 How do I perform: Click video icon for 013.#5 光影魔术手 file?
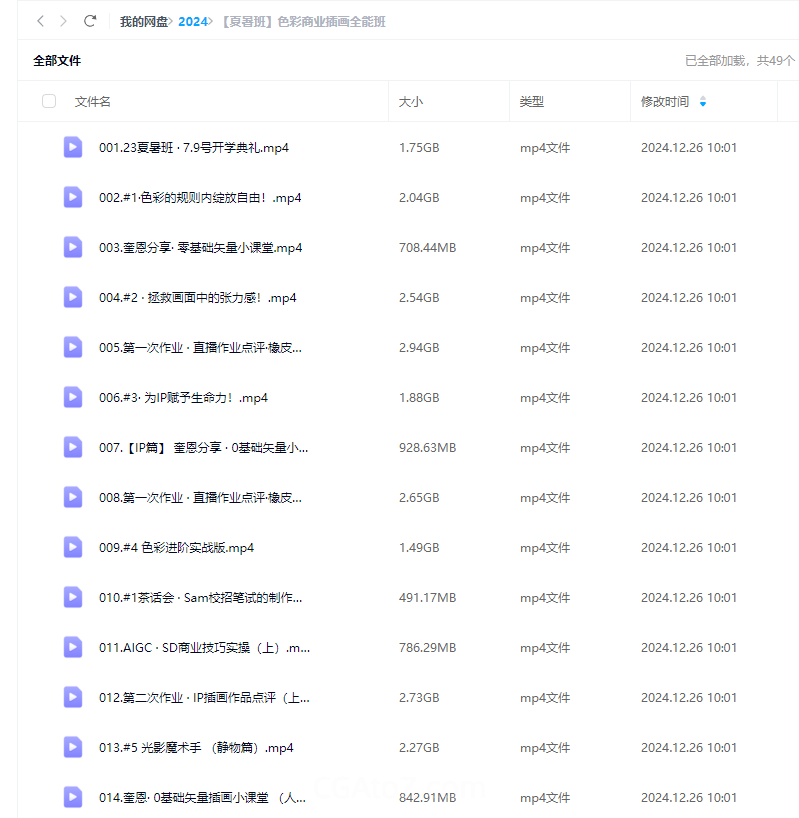[73, 747]
